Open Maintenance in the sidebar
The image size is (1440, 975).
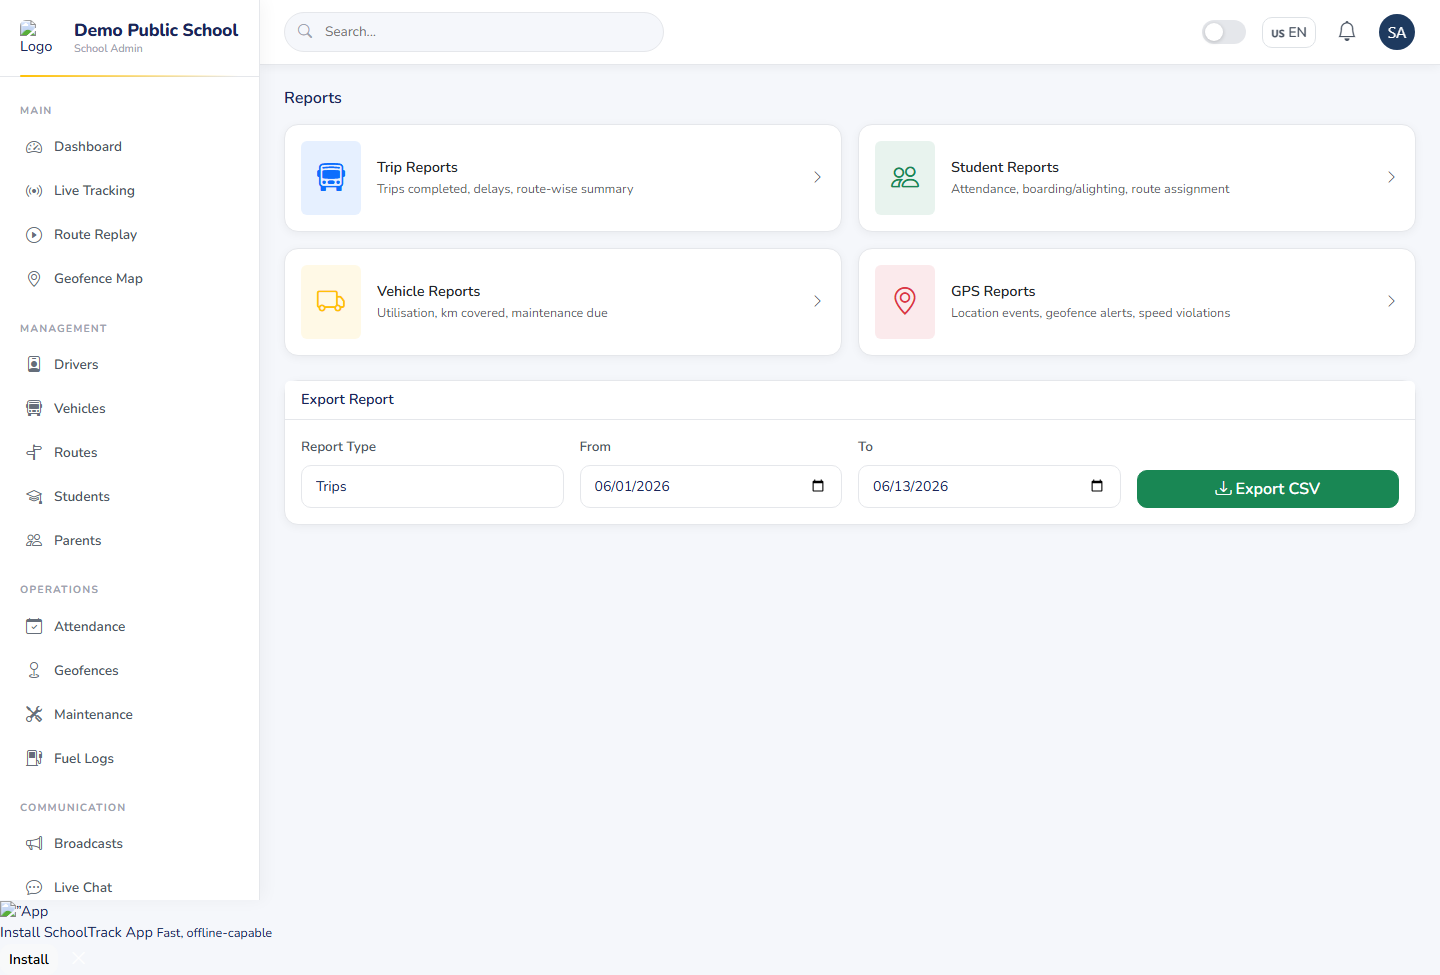point(129,715)
